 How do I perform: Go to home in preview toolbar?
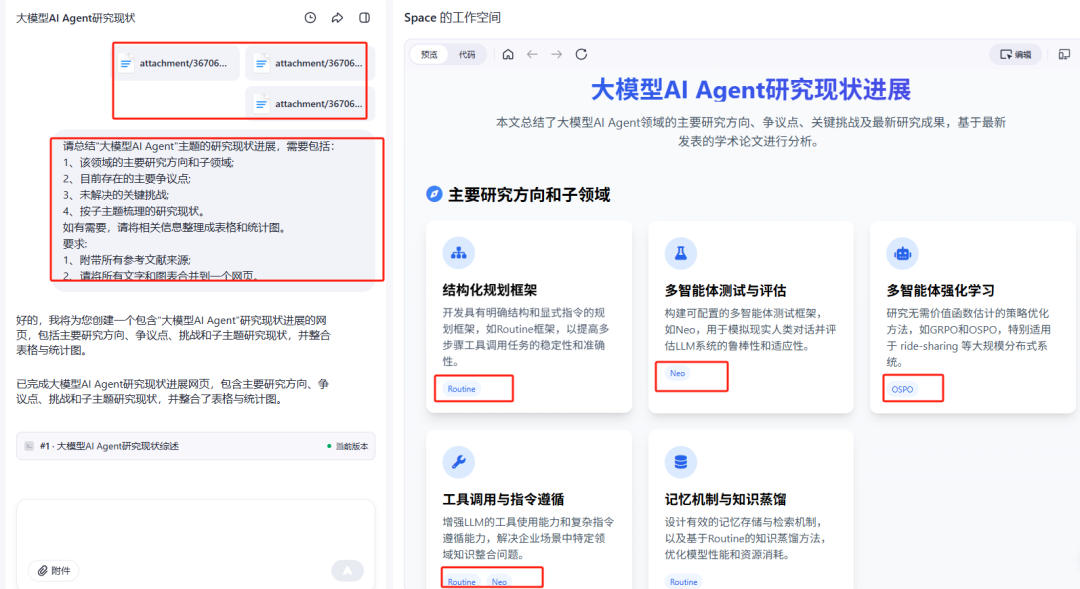click(508, 54)
